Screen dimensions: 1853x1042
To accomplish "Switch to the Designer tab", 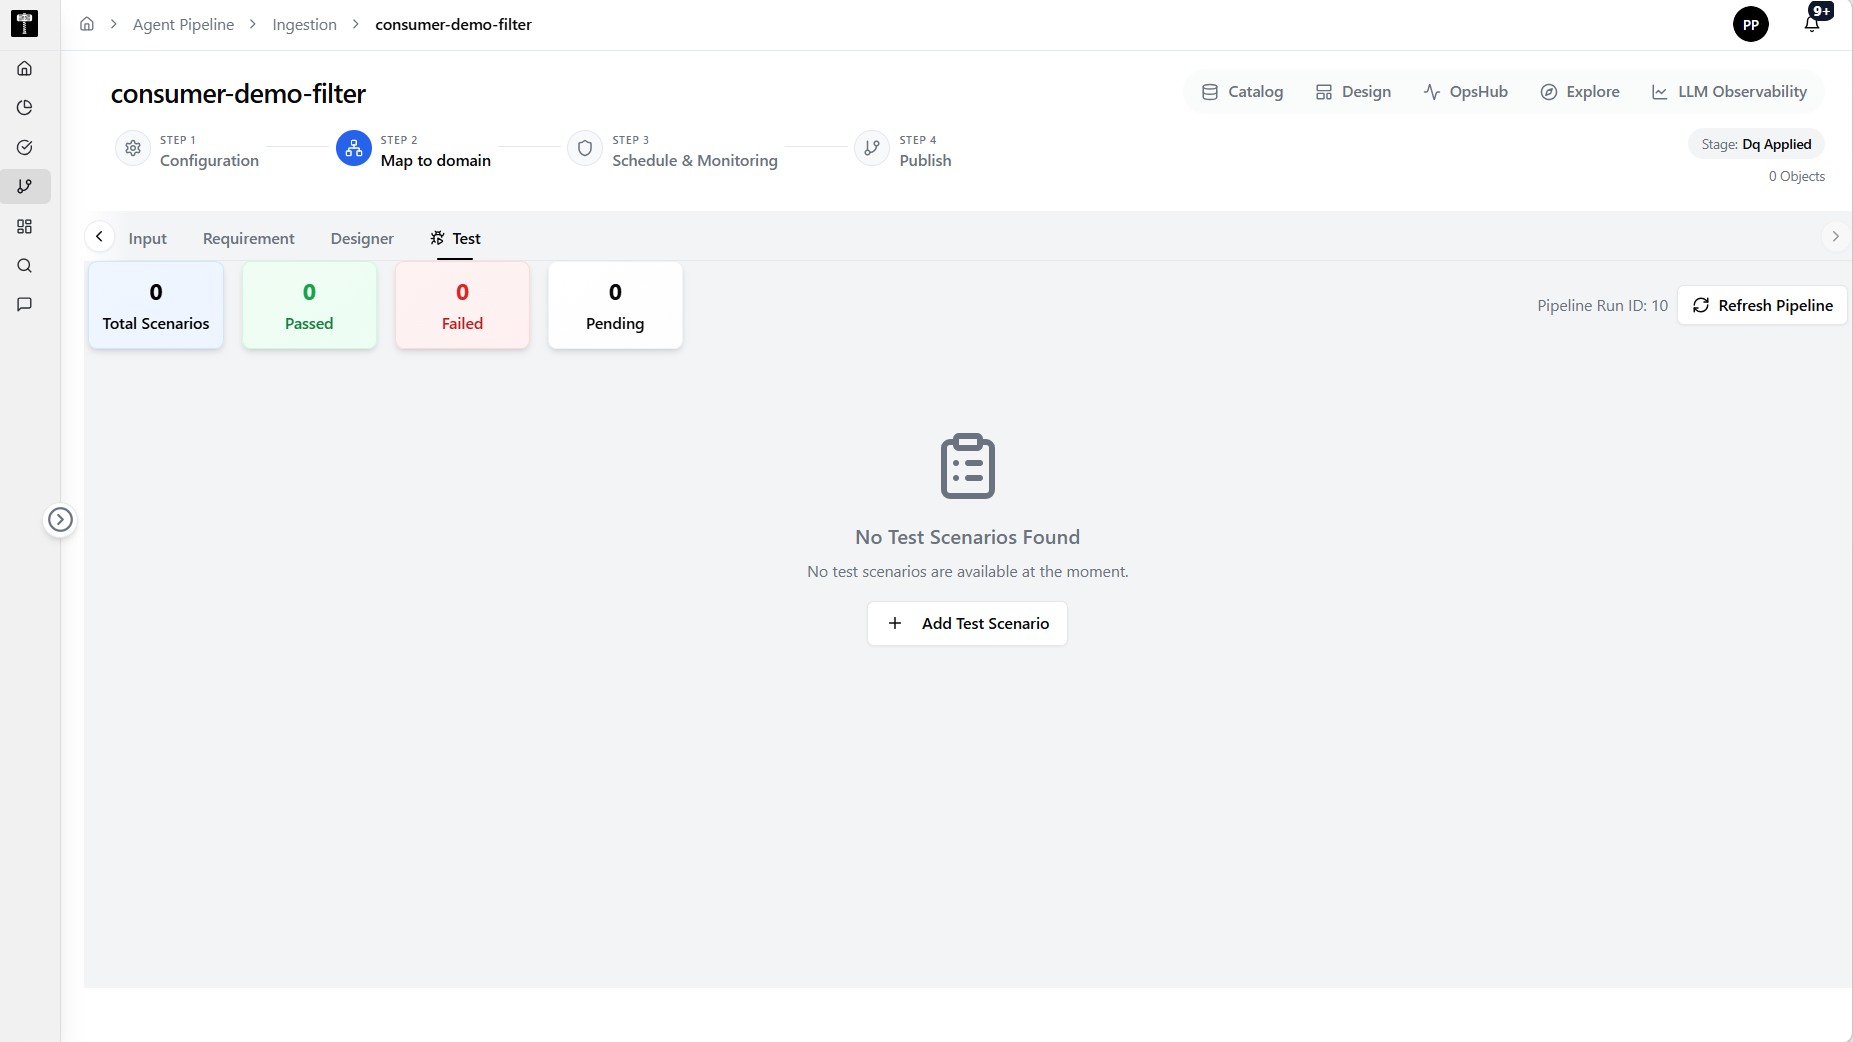I will tap(362, 238).
